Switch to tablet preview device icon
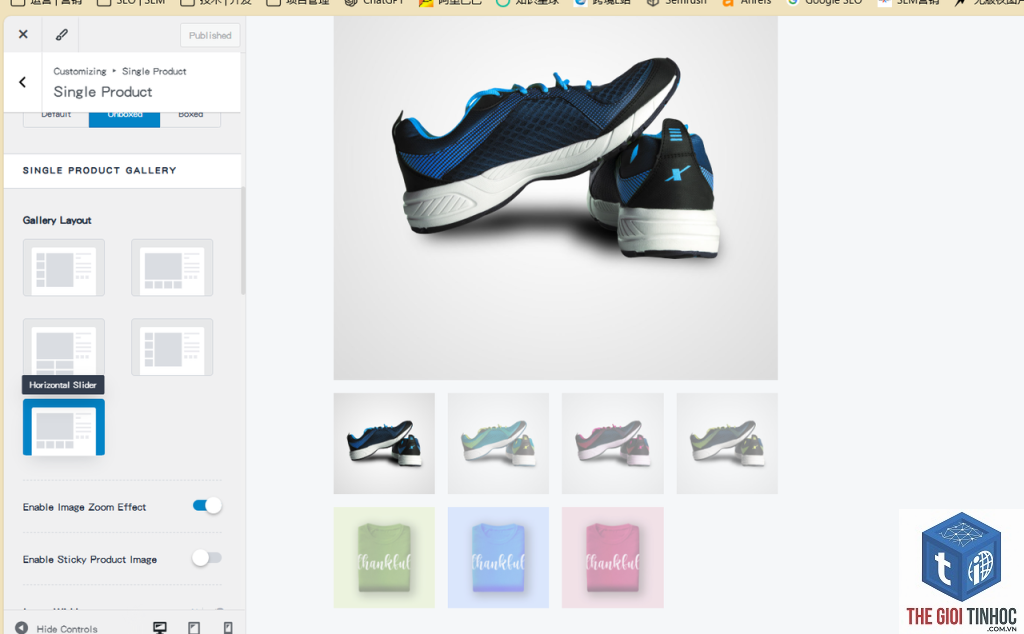 point(194,627)
